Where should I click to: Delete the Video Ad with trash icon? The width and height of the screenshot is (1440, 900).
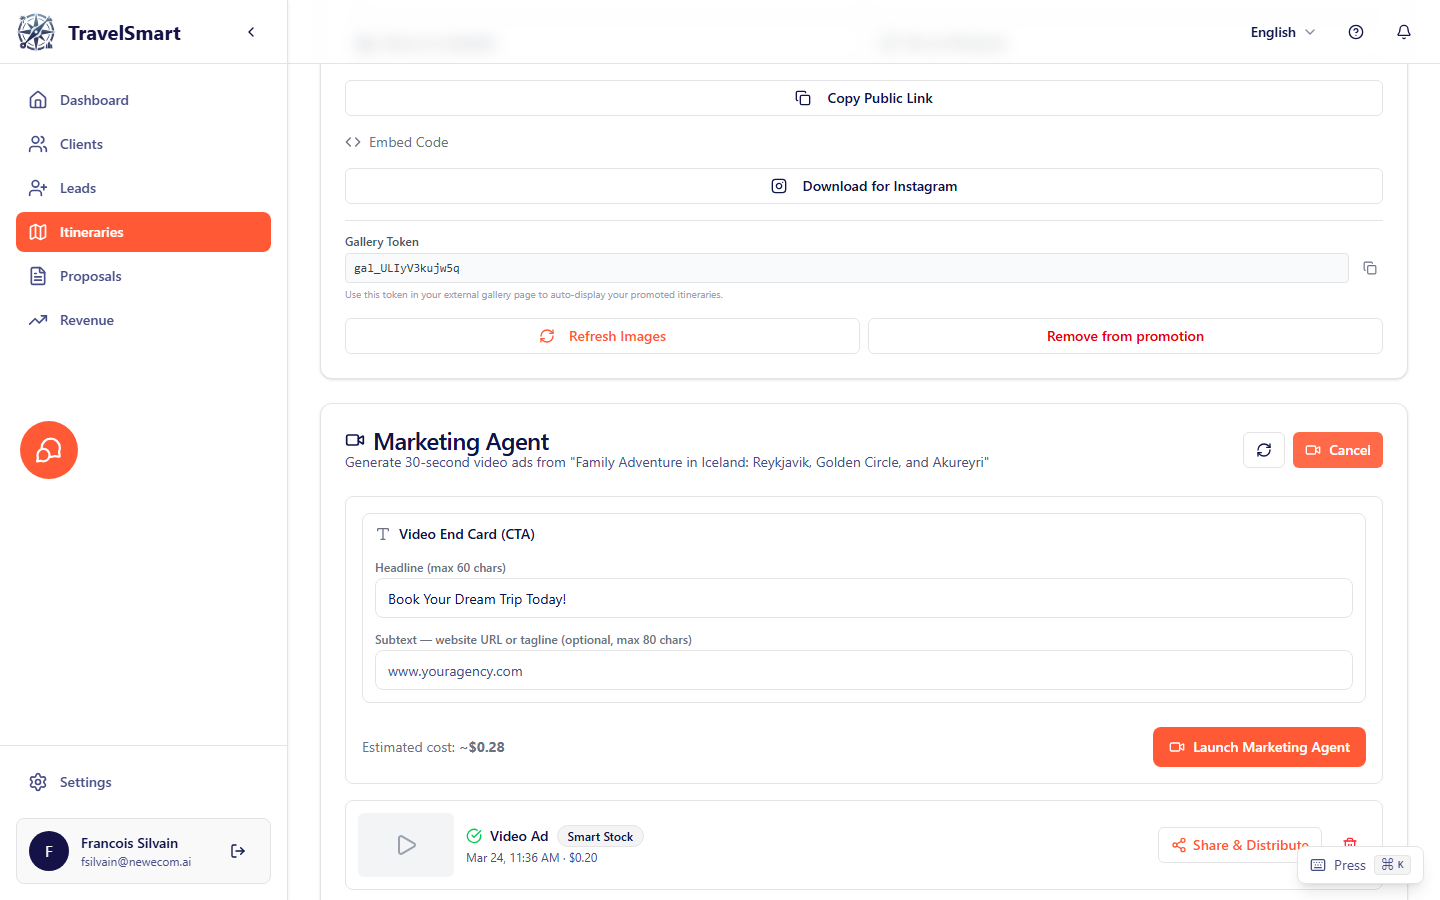tap(1349, 843)
